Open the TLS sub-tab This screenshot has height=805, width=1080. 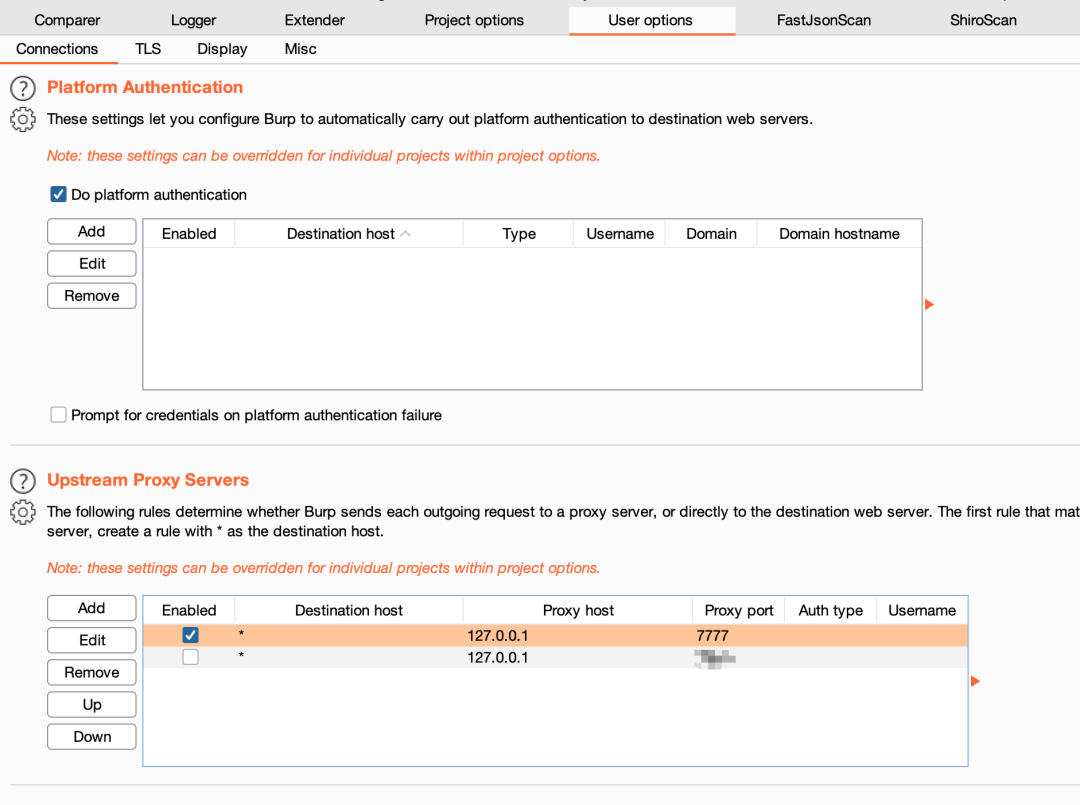[148, 49]
